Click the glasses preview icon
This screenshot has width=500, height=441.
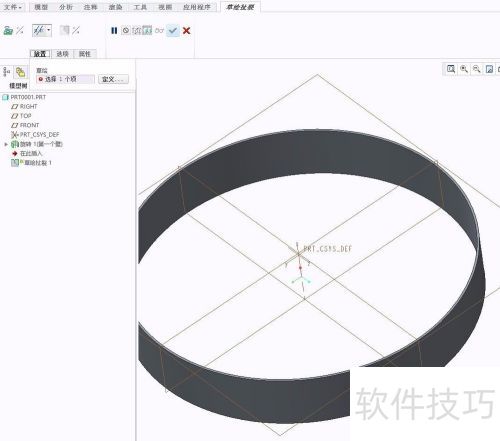[159, 31]
